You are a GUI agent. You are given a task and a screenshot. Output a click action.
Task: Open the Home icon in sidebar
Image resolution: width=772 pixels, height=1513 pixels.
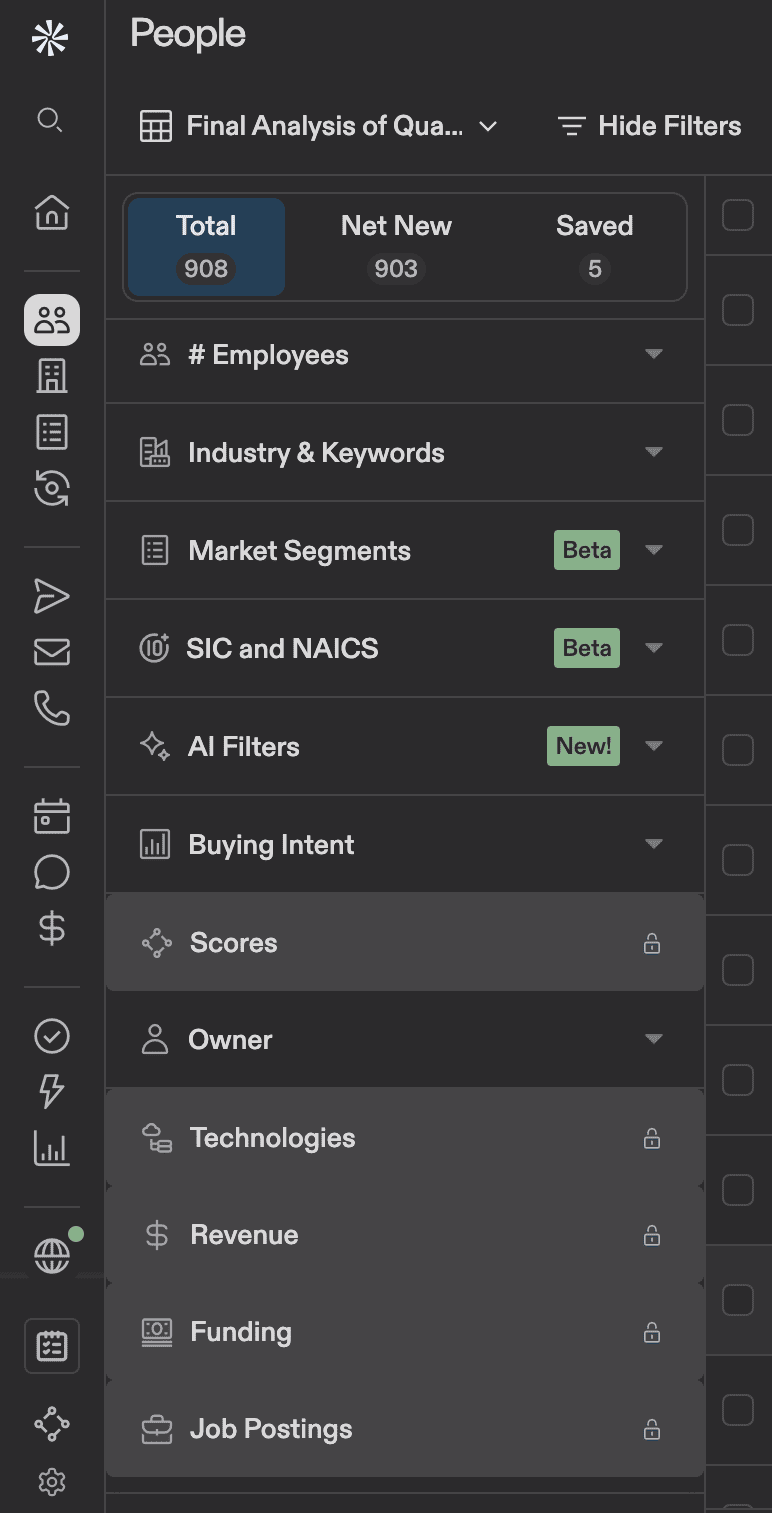(52, 212)
